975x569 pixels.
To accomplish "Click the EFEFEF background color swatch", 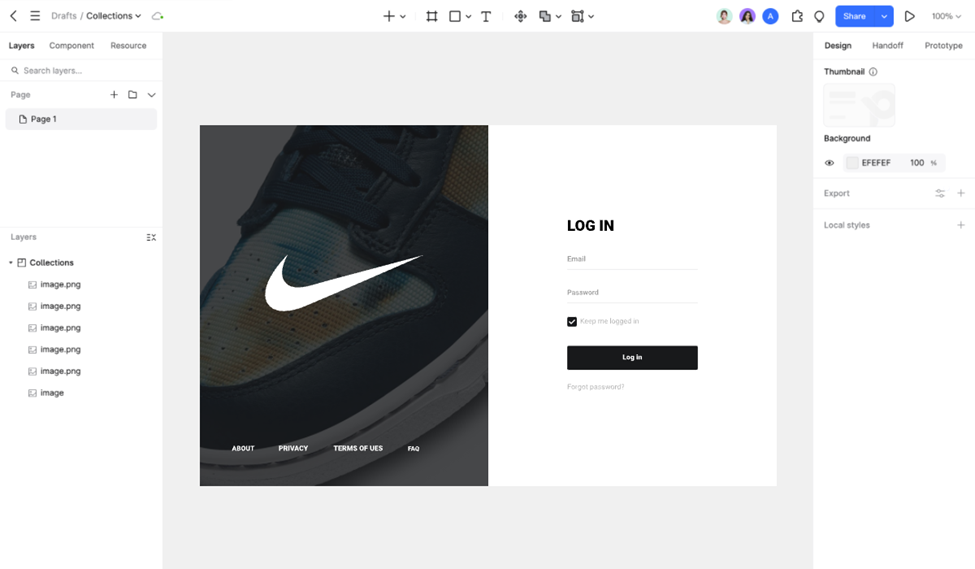I will [x=852, y=163].
